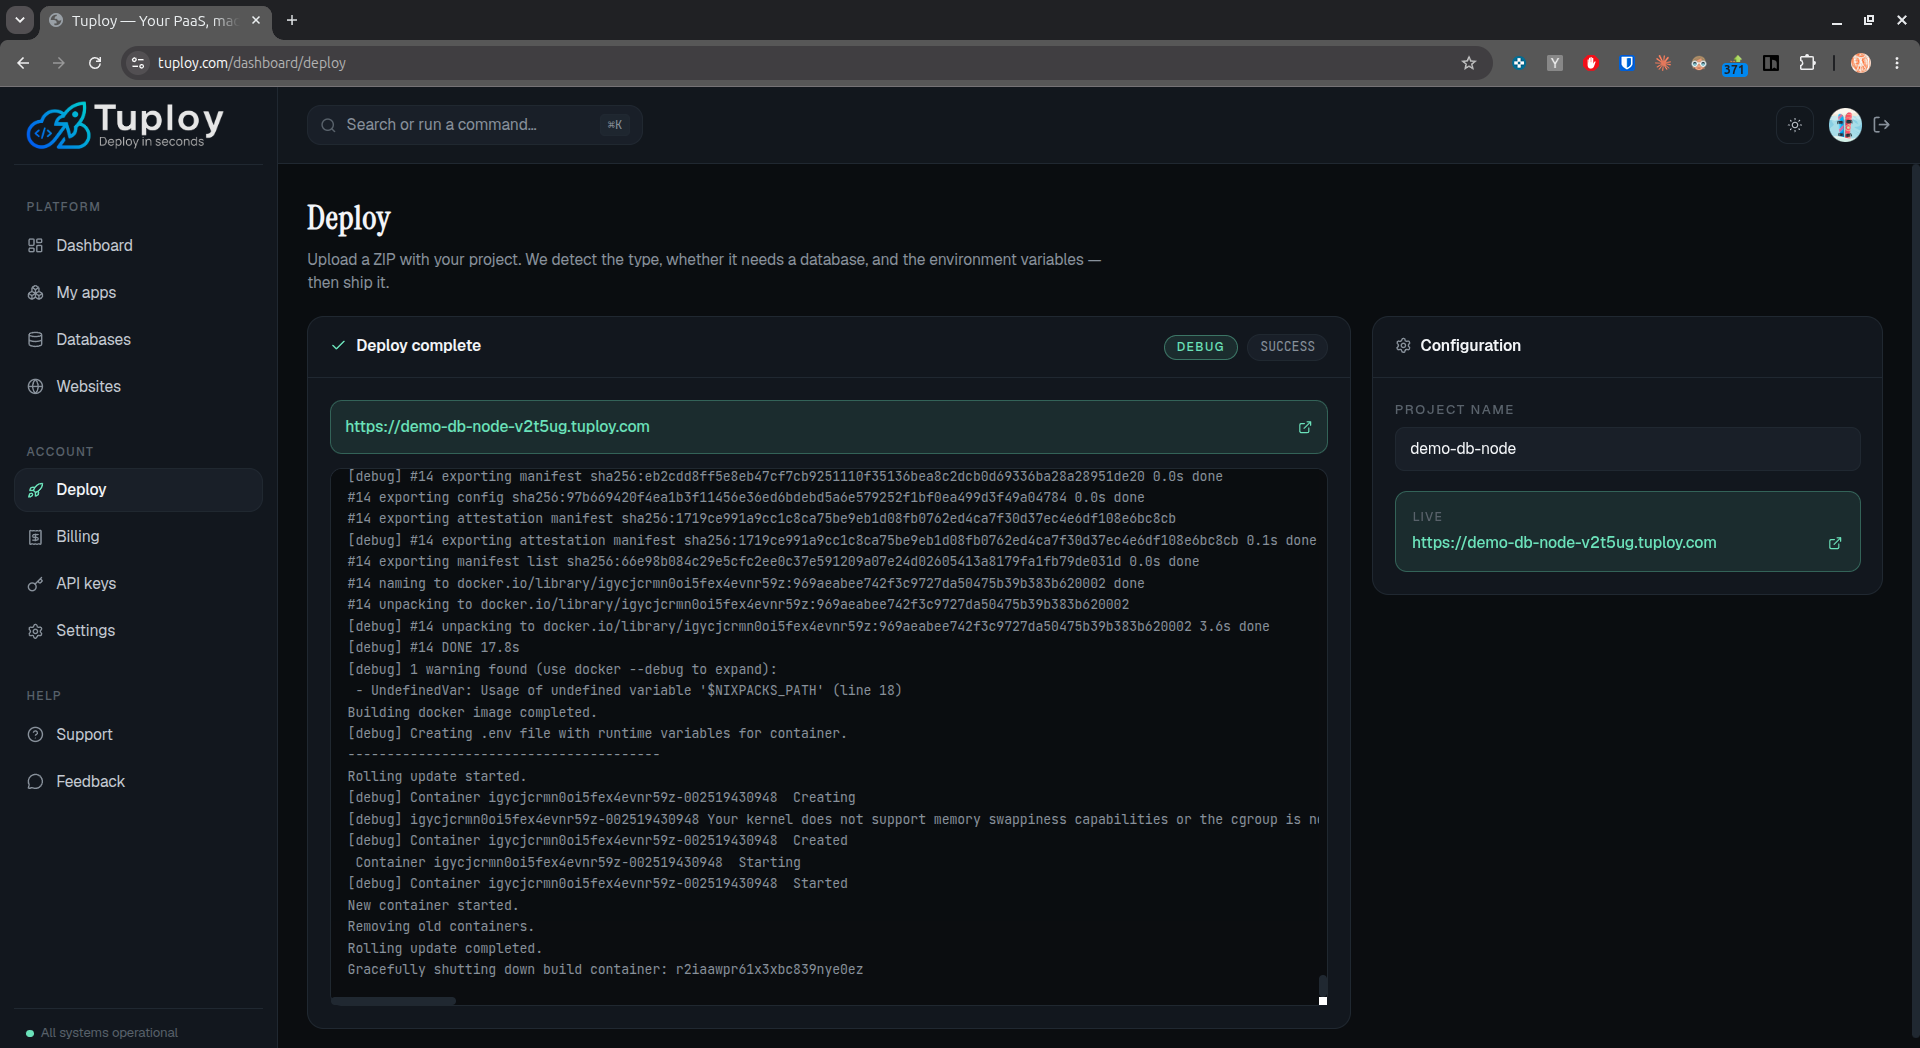Click the red stop-hand extension icon

coord(1591,63)
